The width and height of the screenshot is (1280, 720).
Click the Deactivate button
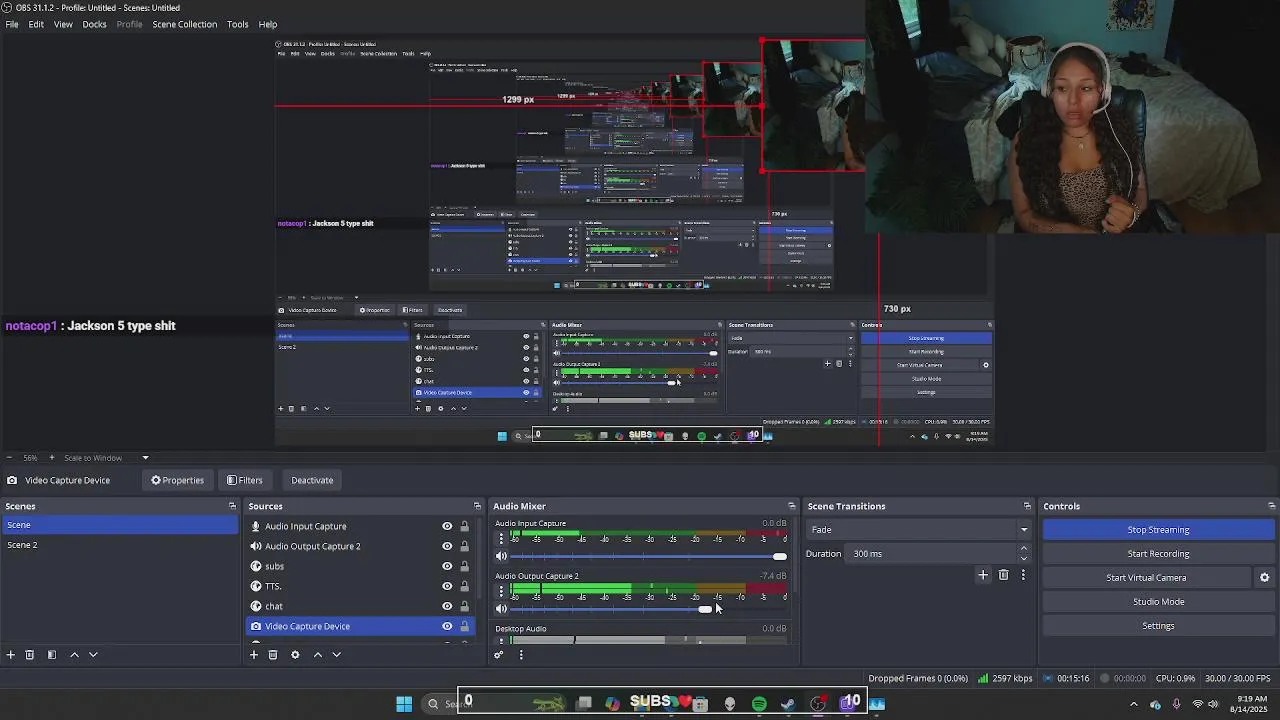312,480
